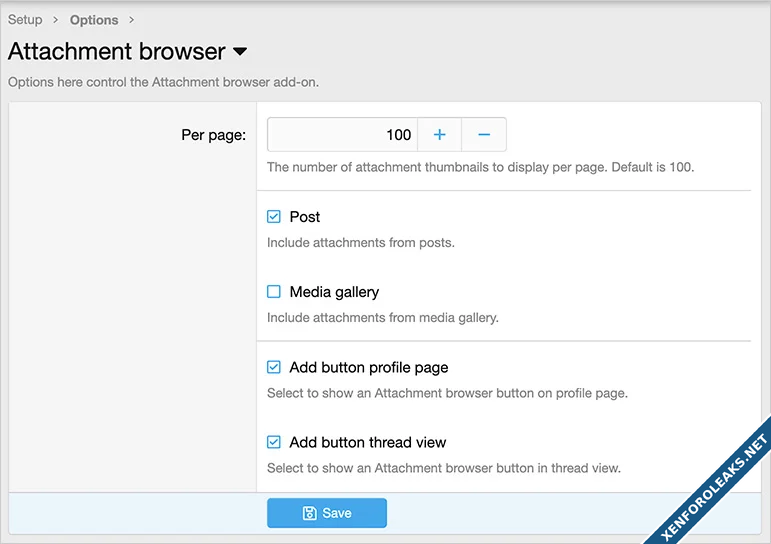
Task: Go to Setup in the breadcrumb
Action: (x=25, y=20)
